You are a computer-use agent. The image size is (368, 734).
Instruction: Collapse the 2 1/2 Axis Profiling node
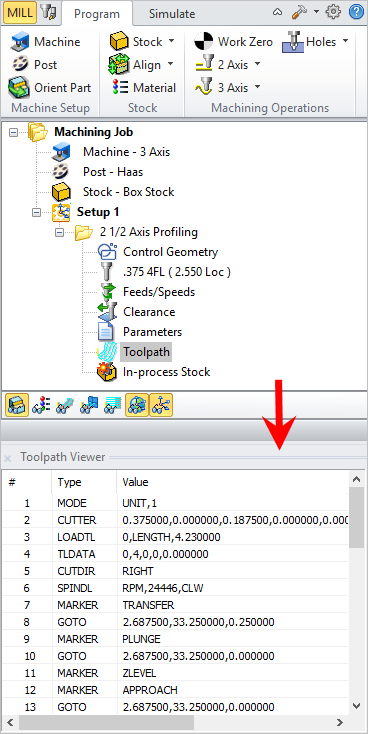[59, 232]
